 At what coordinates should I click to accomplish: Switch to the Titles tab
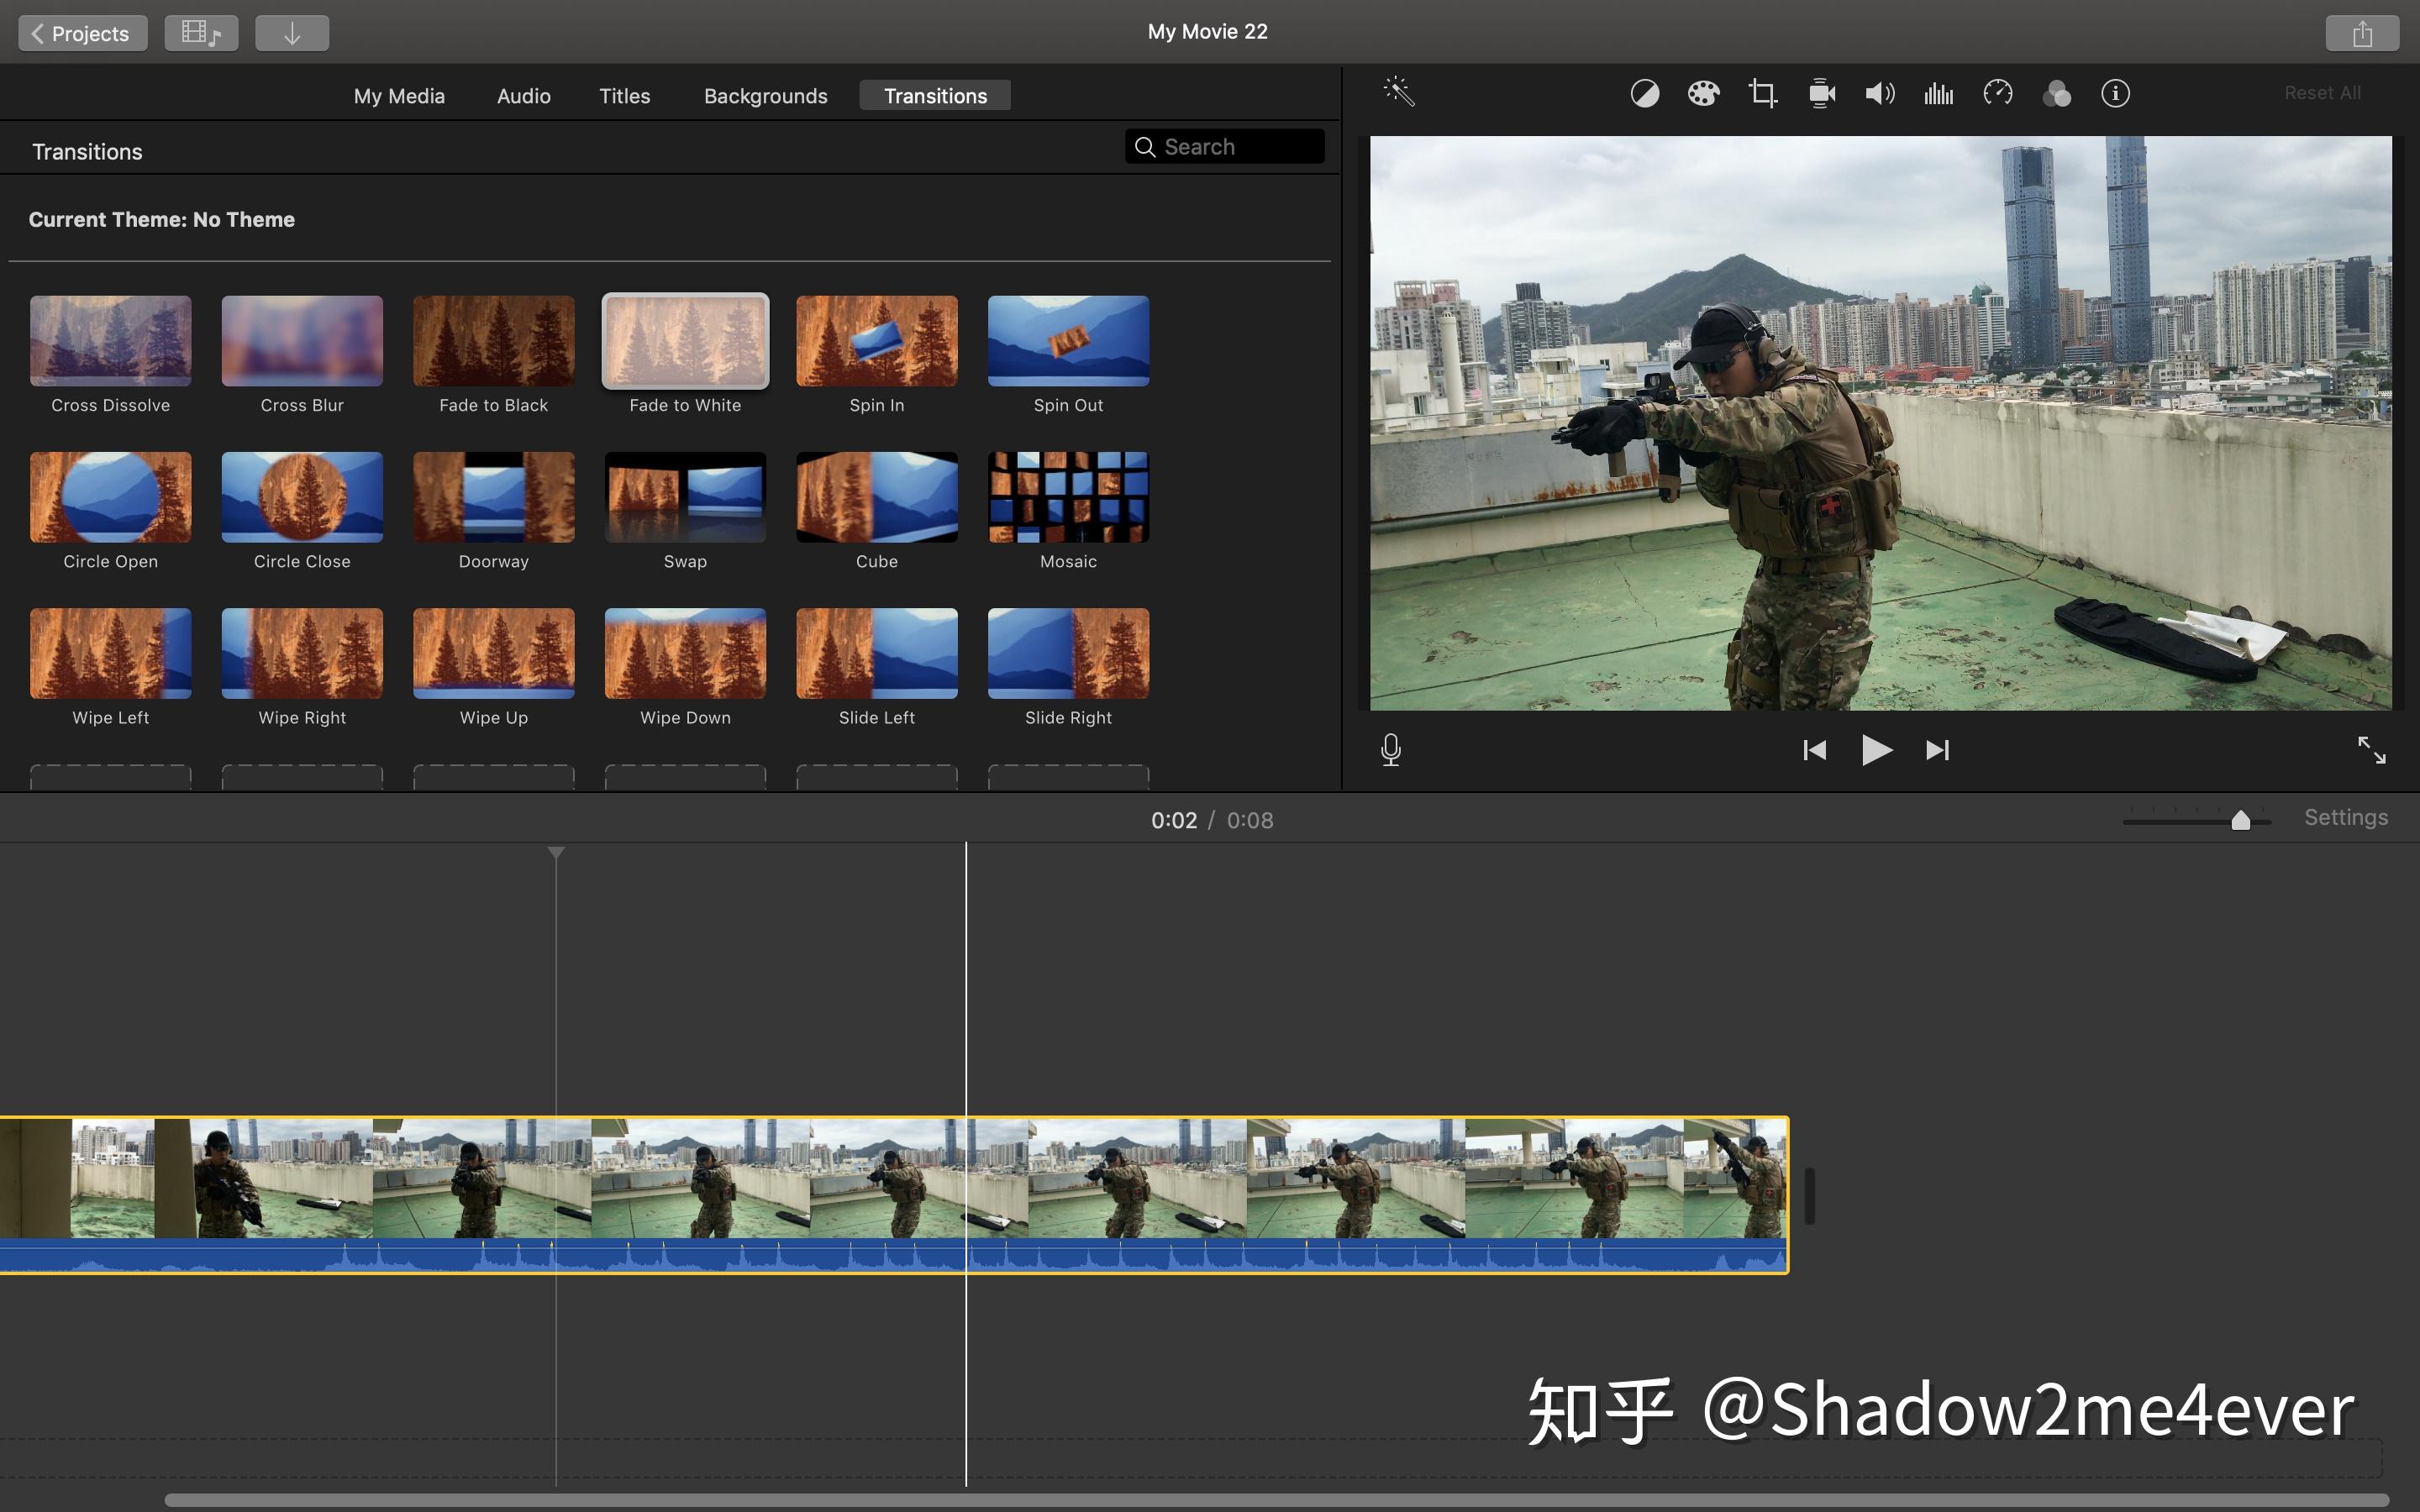click(624, 95)
